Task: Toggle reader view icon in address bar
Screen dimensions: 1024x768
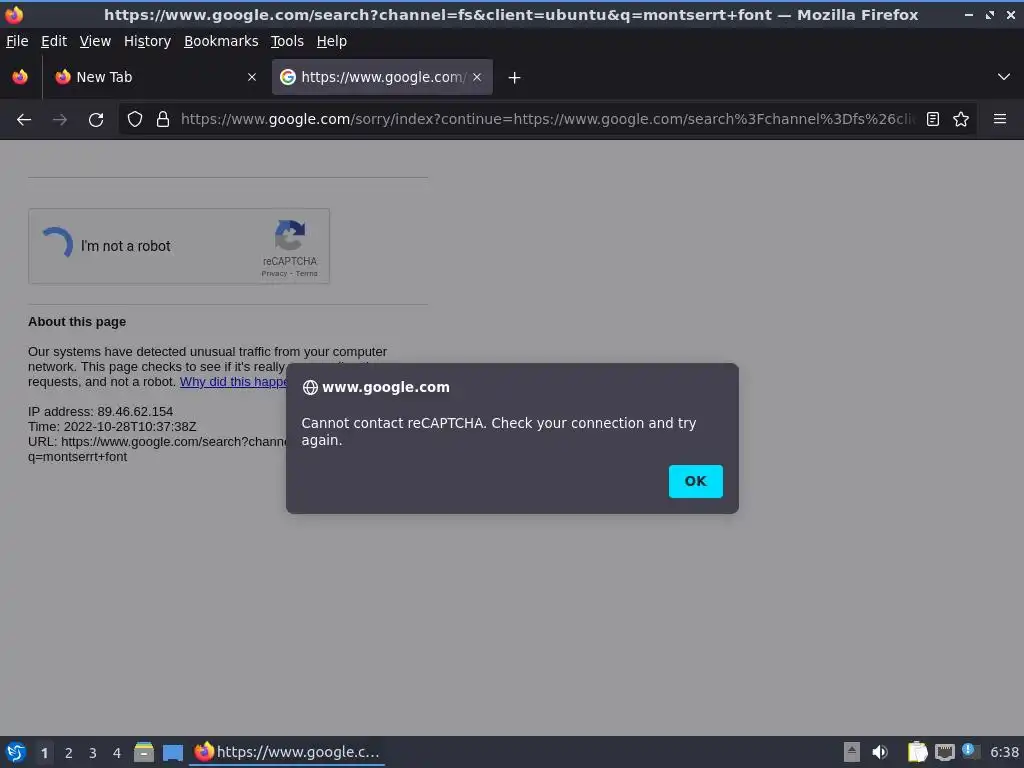Action: click(x=933, y=120)
